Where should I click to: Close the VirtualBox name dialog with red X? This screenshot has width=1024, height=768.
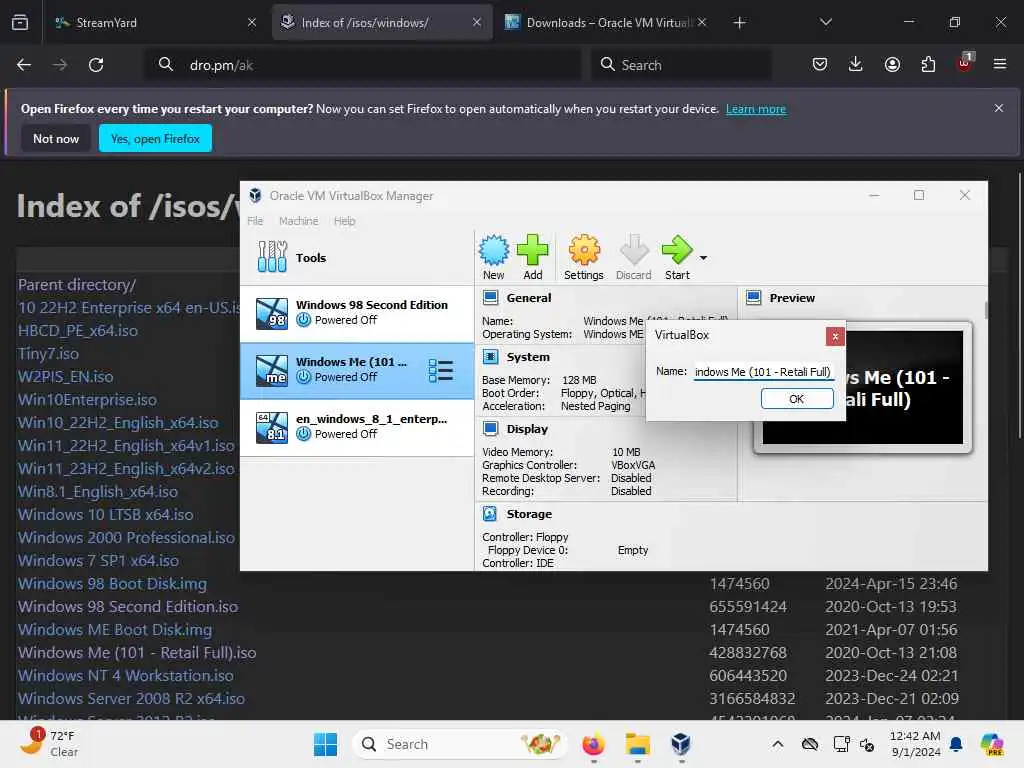tap(835, 336)
